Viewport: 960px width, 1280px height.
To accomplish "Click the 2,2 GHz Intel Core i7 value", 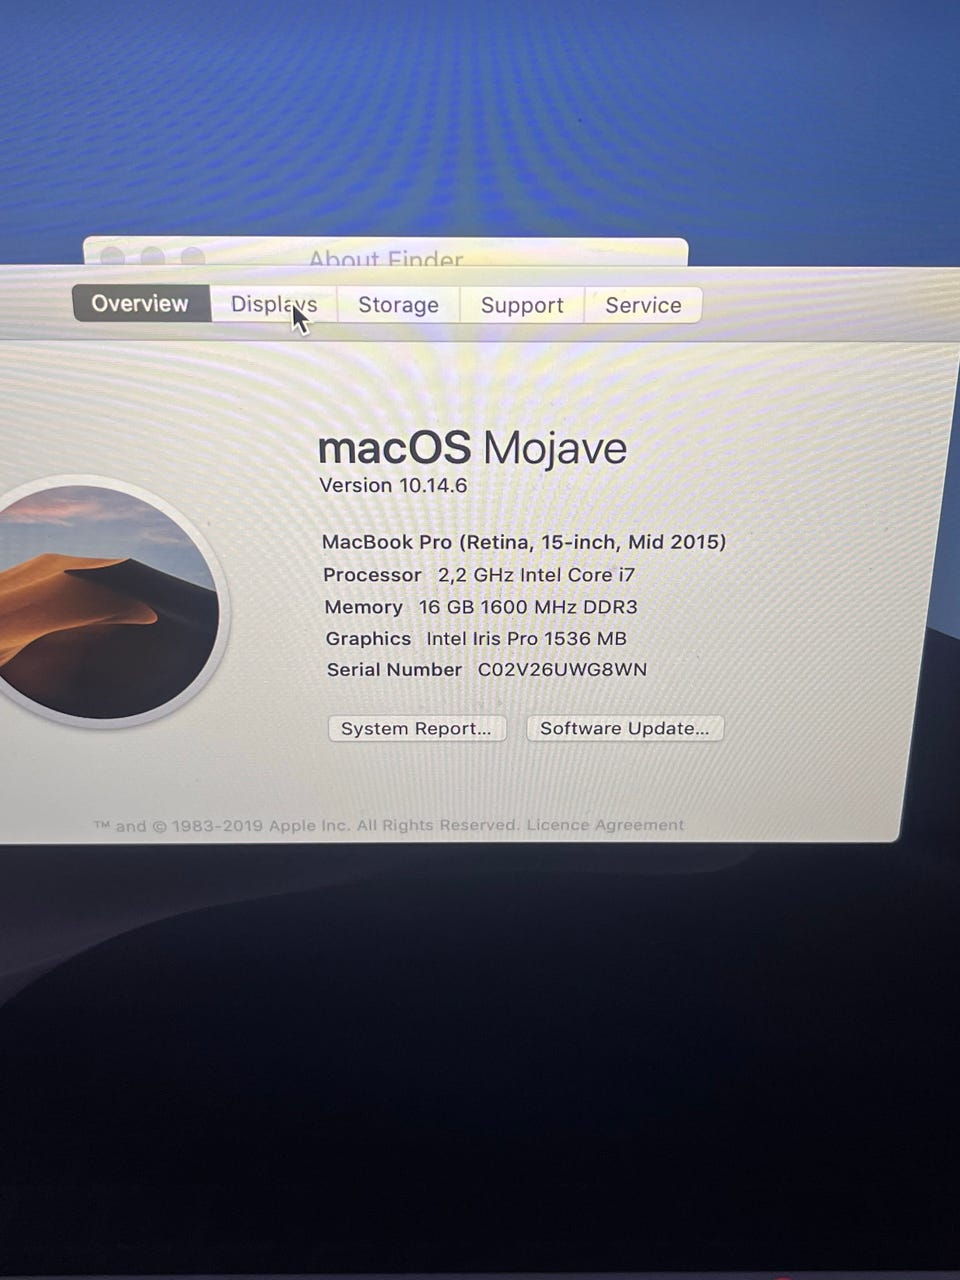I will click(x=536, y=575).
